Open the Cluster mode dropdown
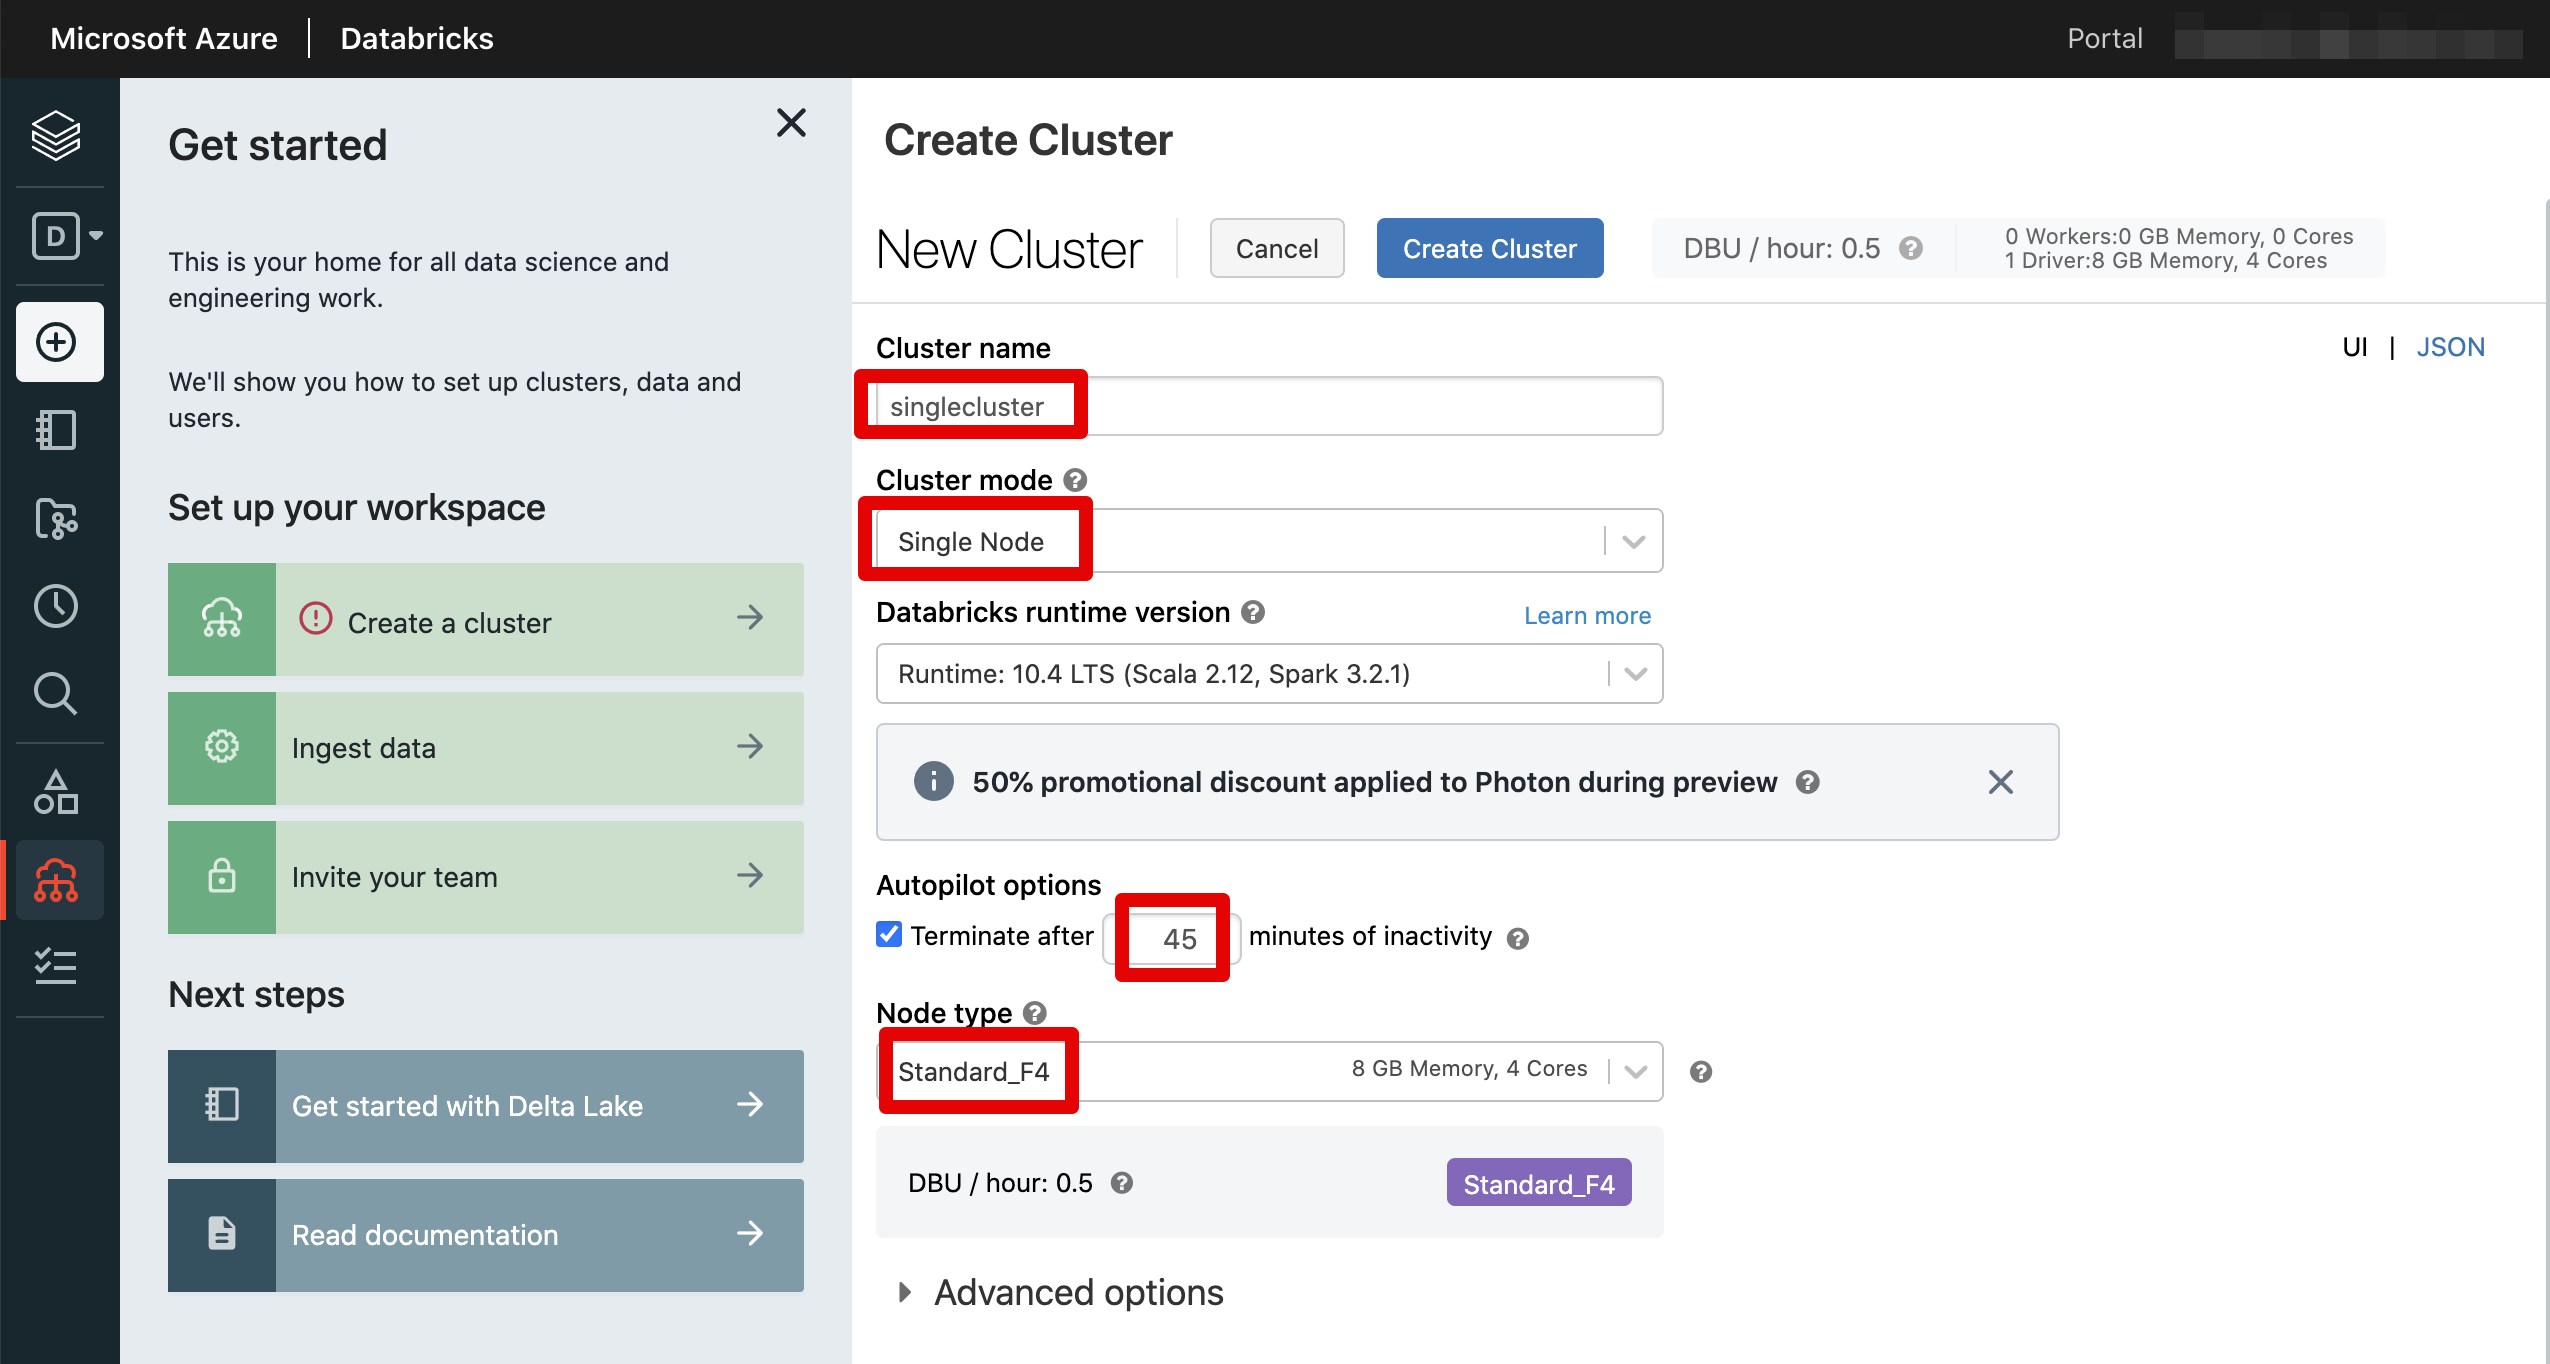 tap(1268, 541)
